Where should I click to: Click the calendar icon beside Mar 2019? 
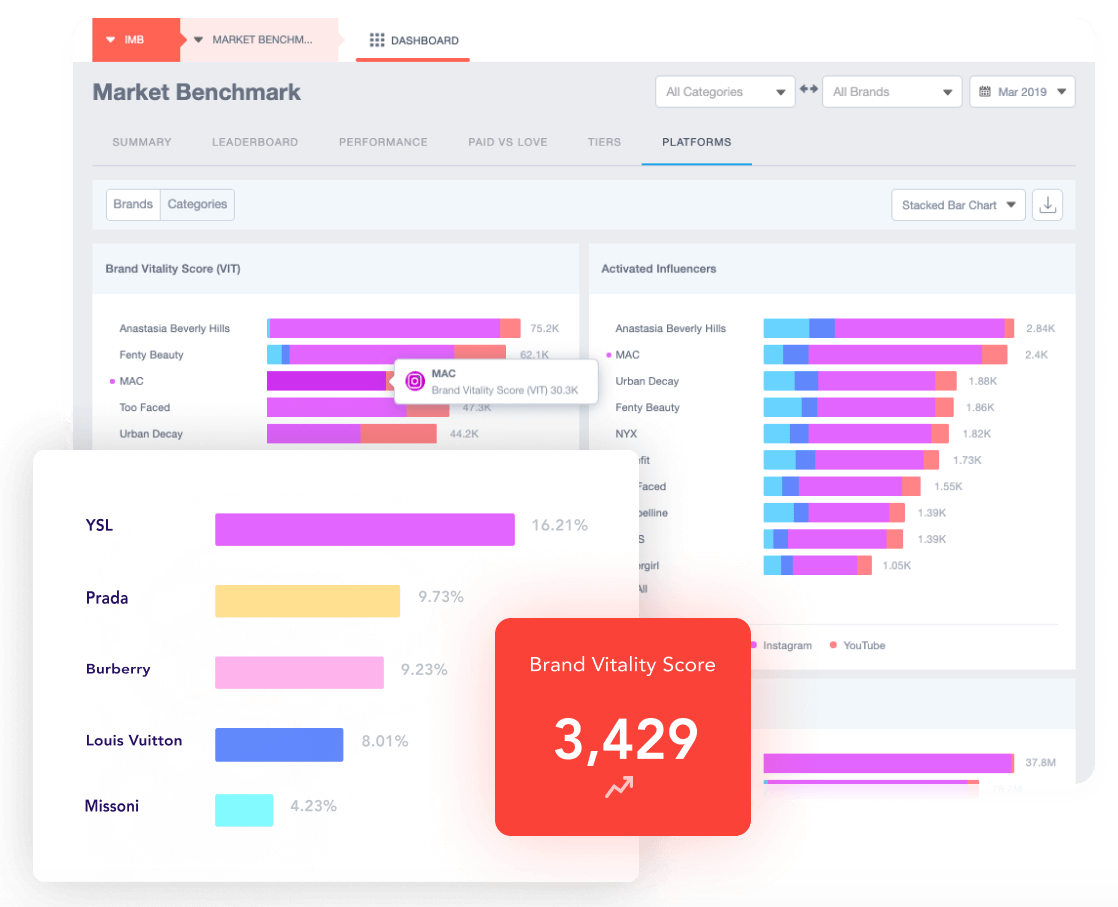coord(985,91)
